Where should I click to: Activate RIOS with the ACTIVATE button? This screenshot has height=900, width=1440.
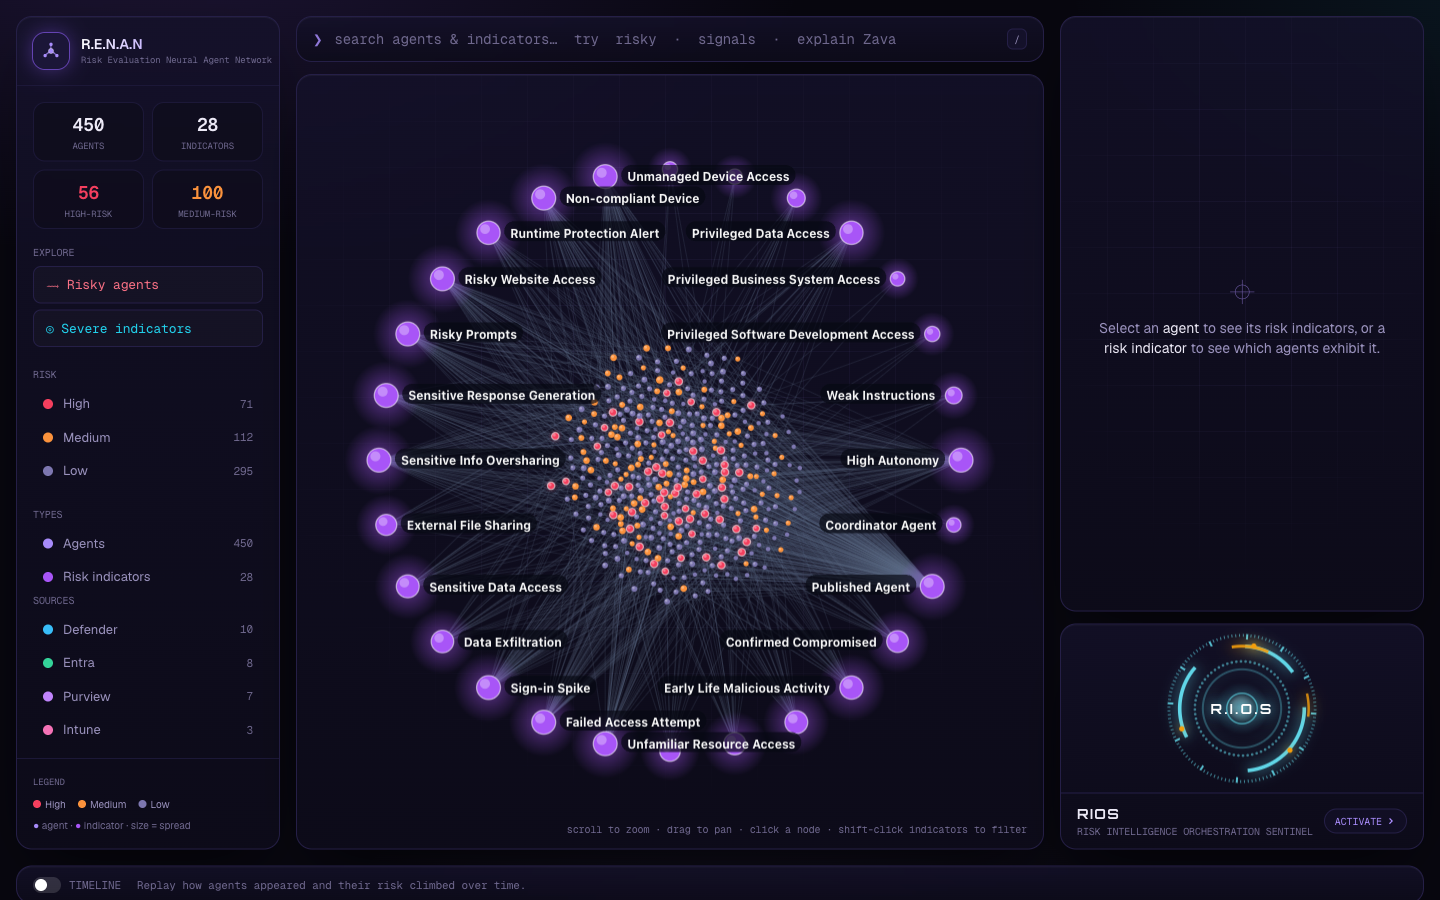(1365, 821)
